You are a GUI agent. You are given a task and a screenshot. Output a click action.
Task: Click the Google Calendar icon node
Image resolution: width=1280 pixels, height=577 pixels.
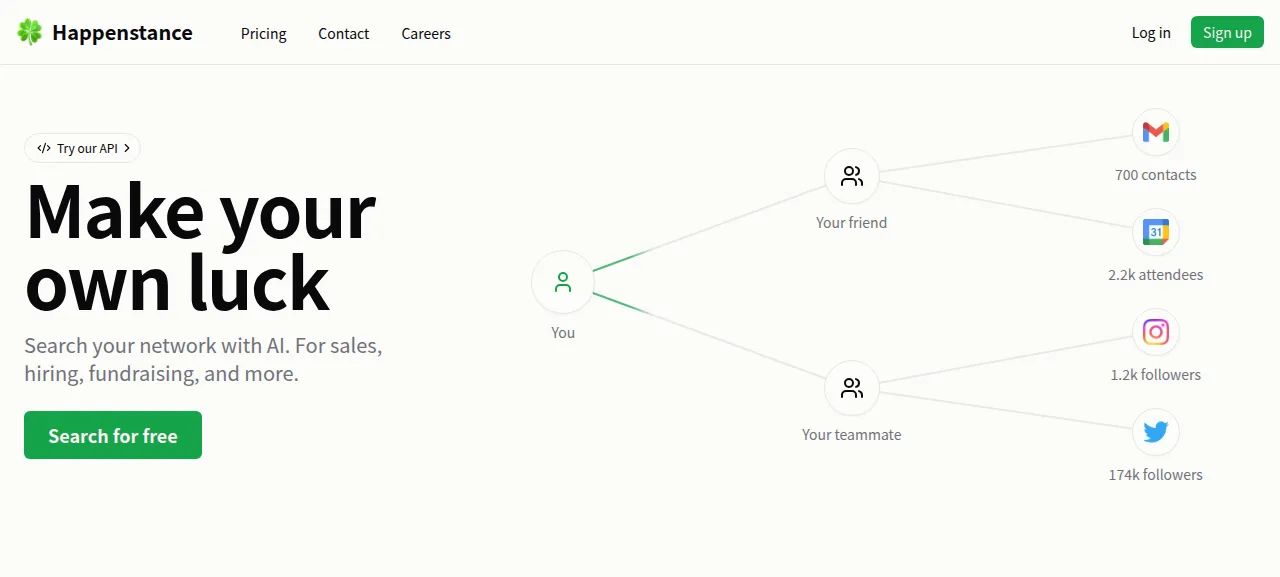1155,232
